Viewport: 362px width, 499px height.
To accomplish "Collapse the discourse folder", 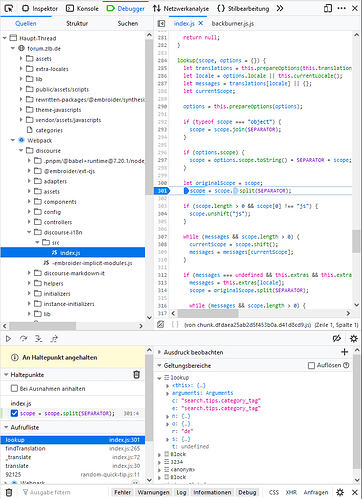I will click(21, 150).
